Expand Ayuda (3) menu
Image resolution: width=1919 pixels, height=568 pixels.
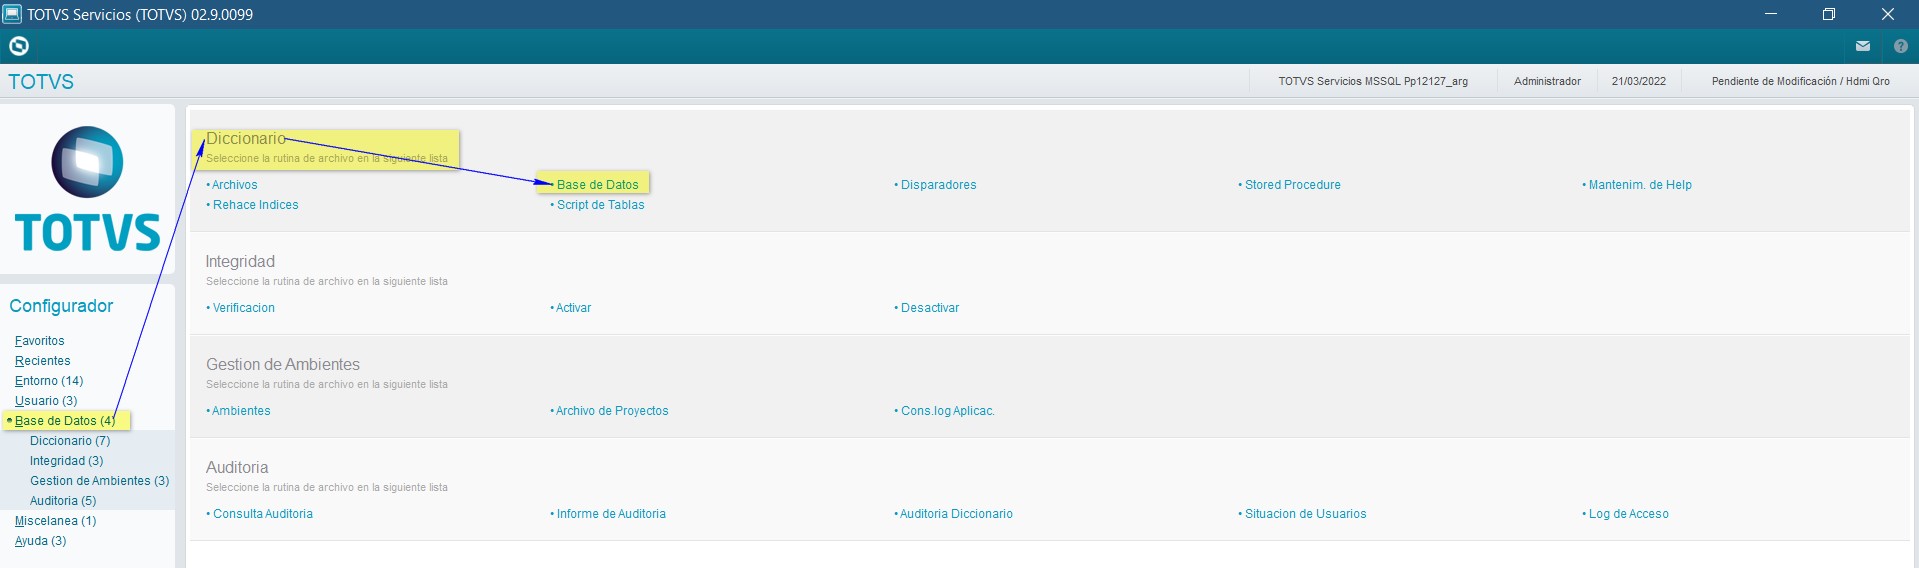(x=40, y=541)
